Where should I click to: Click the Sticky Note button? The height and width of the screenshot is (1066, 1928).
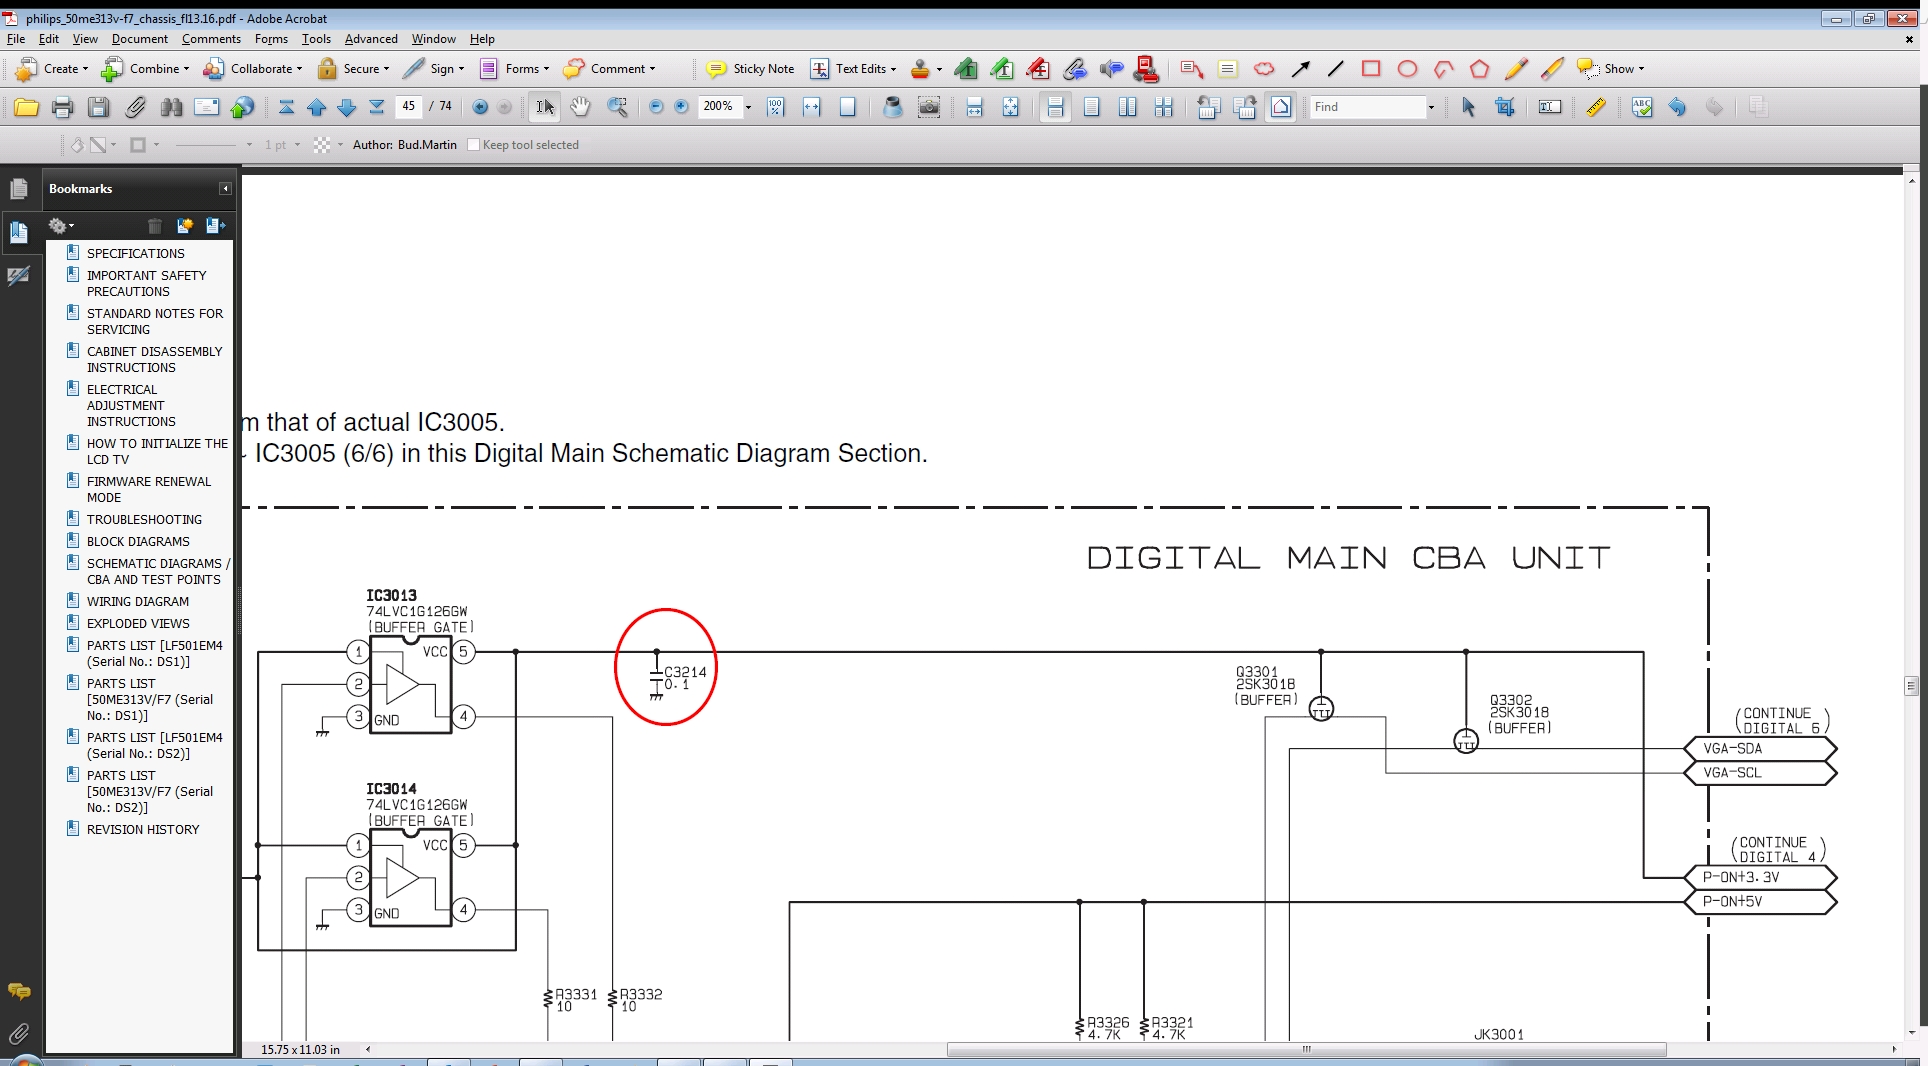751,69
